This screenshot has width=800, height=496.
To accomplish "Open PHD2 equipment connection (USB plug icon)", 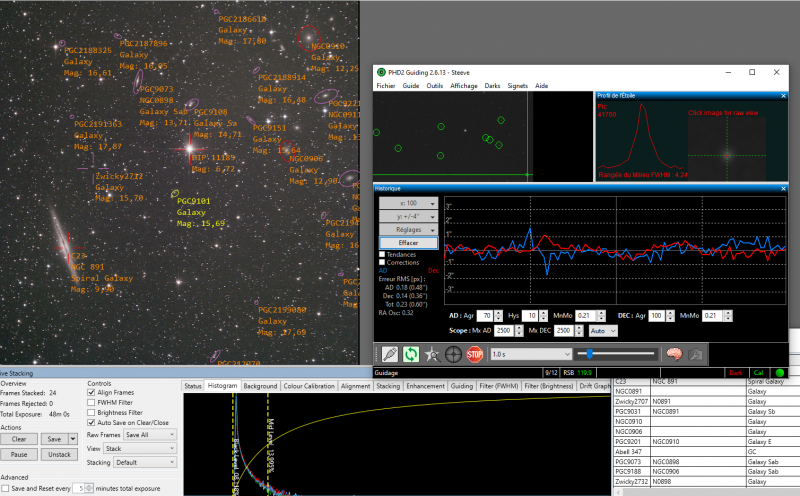I will tap(390, 354).
